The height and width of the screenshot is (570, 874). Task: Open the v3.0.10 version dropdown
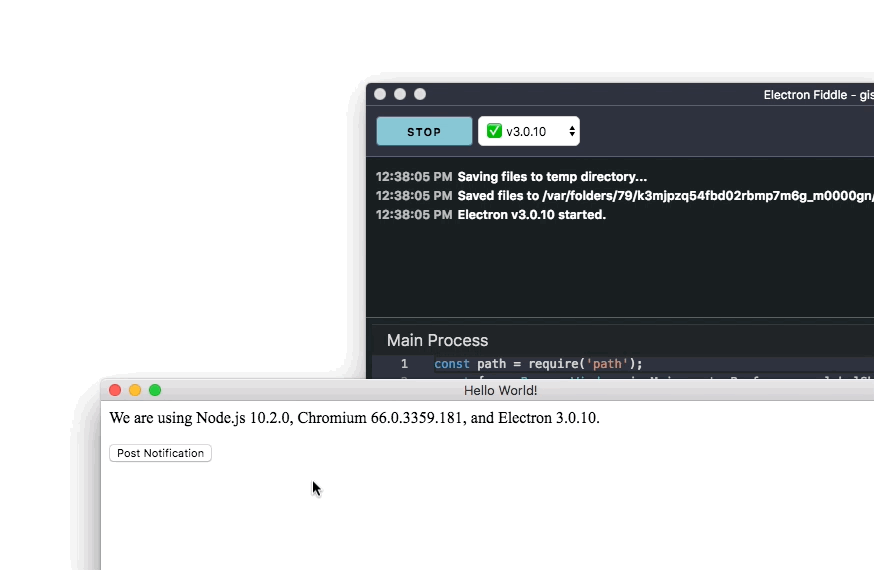(x=528, y=131)
